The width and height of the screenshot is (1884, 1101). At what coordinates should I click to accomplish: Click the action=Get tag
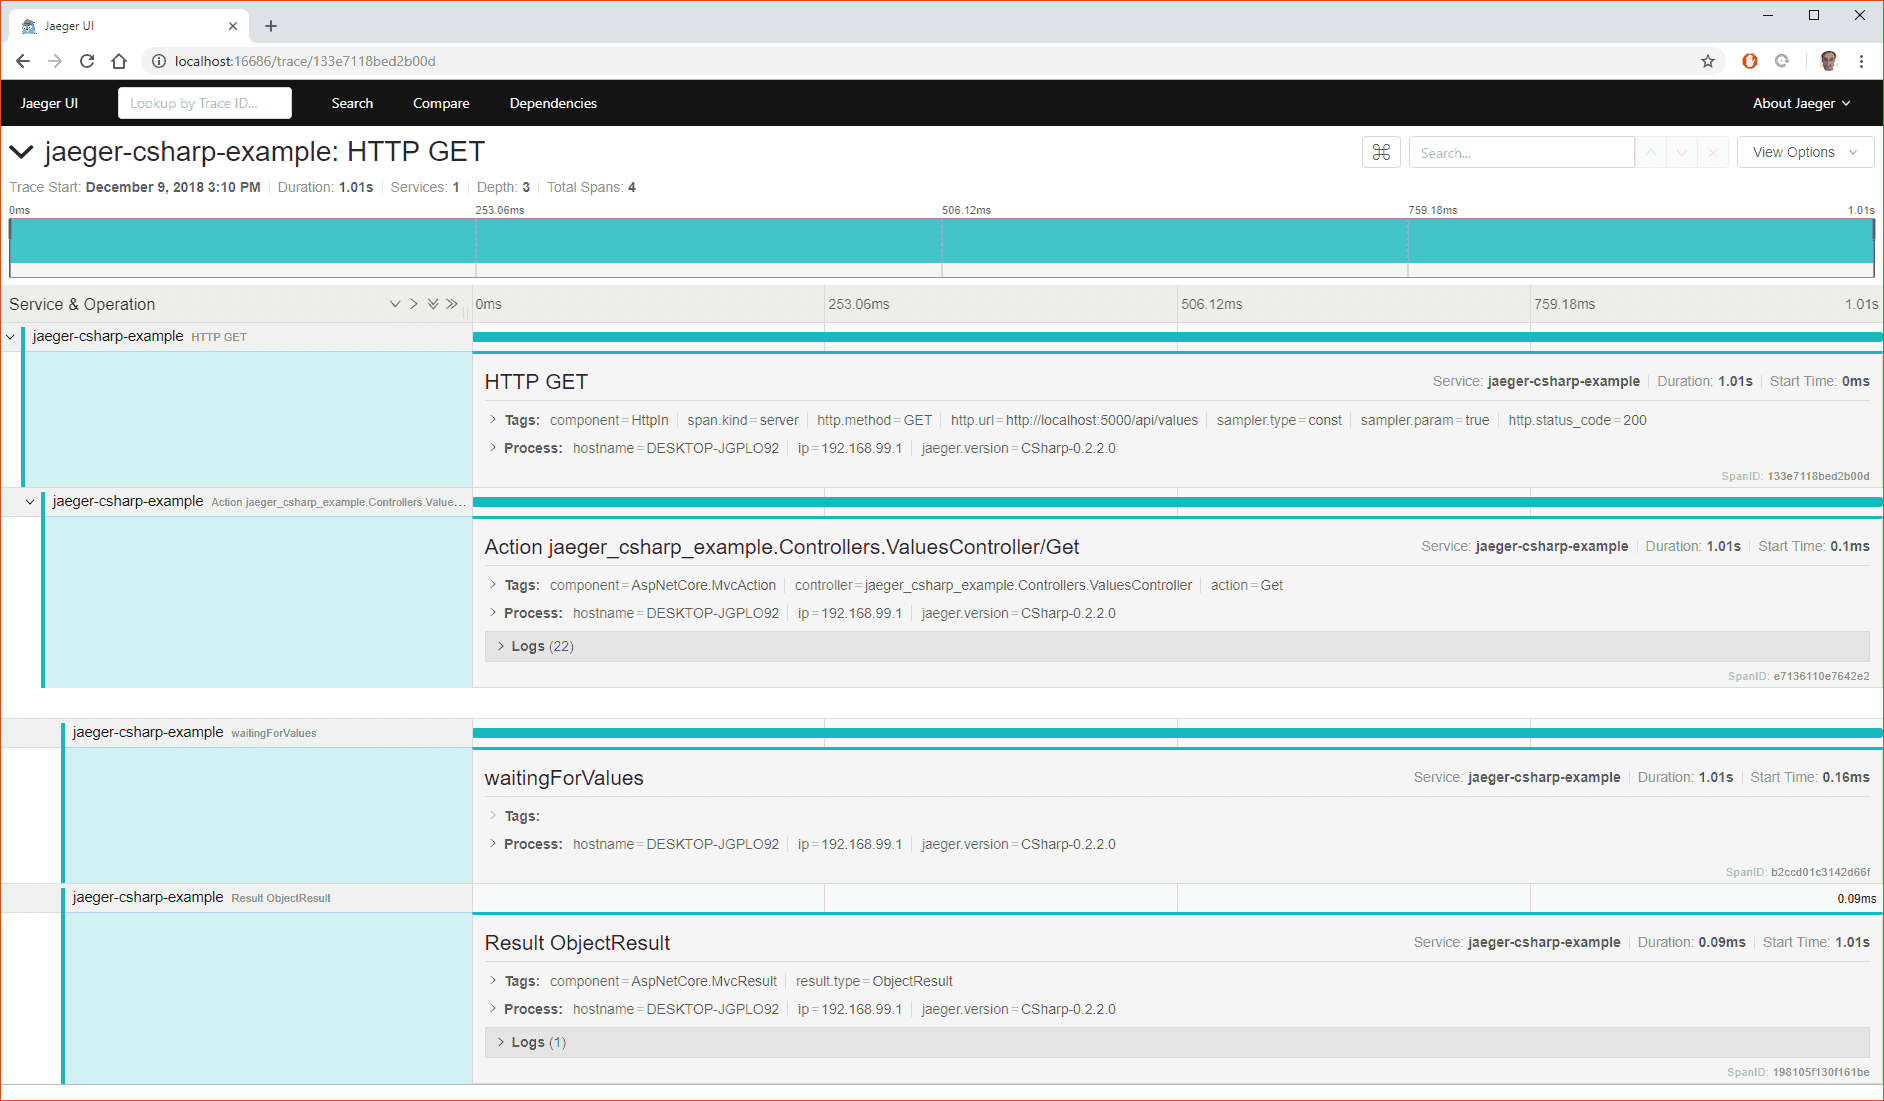pyautogui.click(x=1246, y=585)
